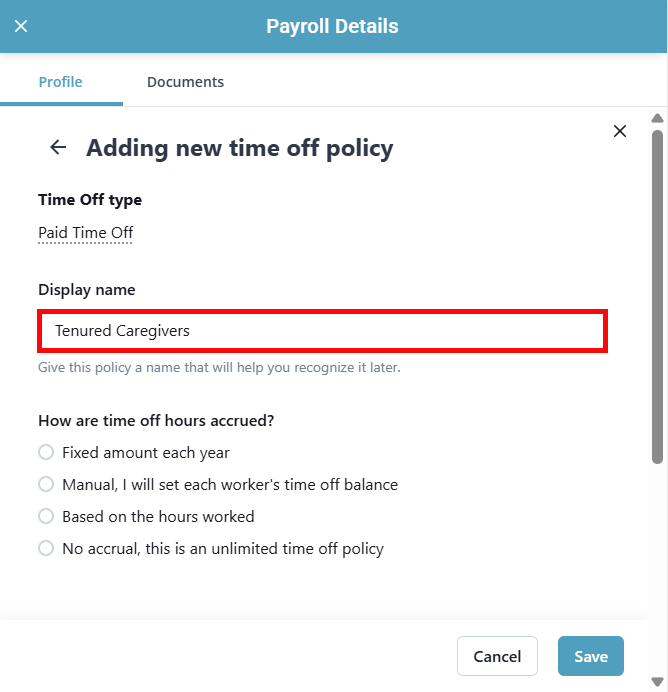Click the scroll down arrow
The image size is (668, 692).
(657, 682)
